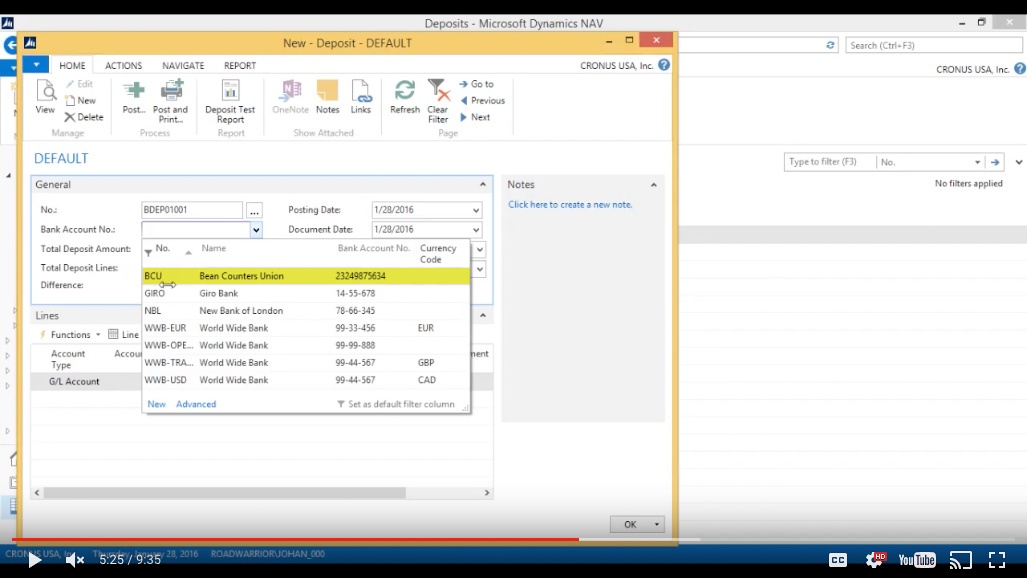Click here to create a new note

point(570,204)
